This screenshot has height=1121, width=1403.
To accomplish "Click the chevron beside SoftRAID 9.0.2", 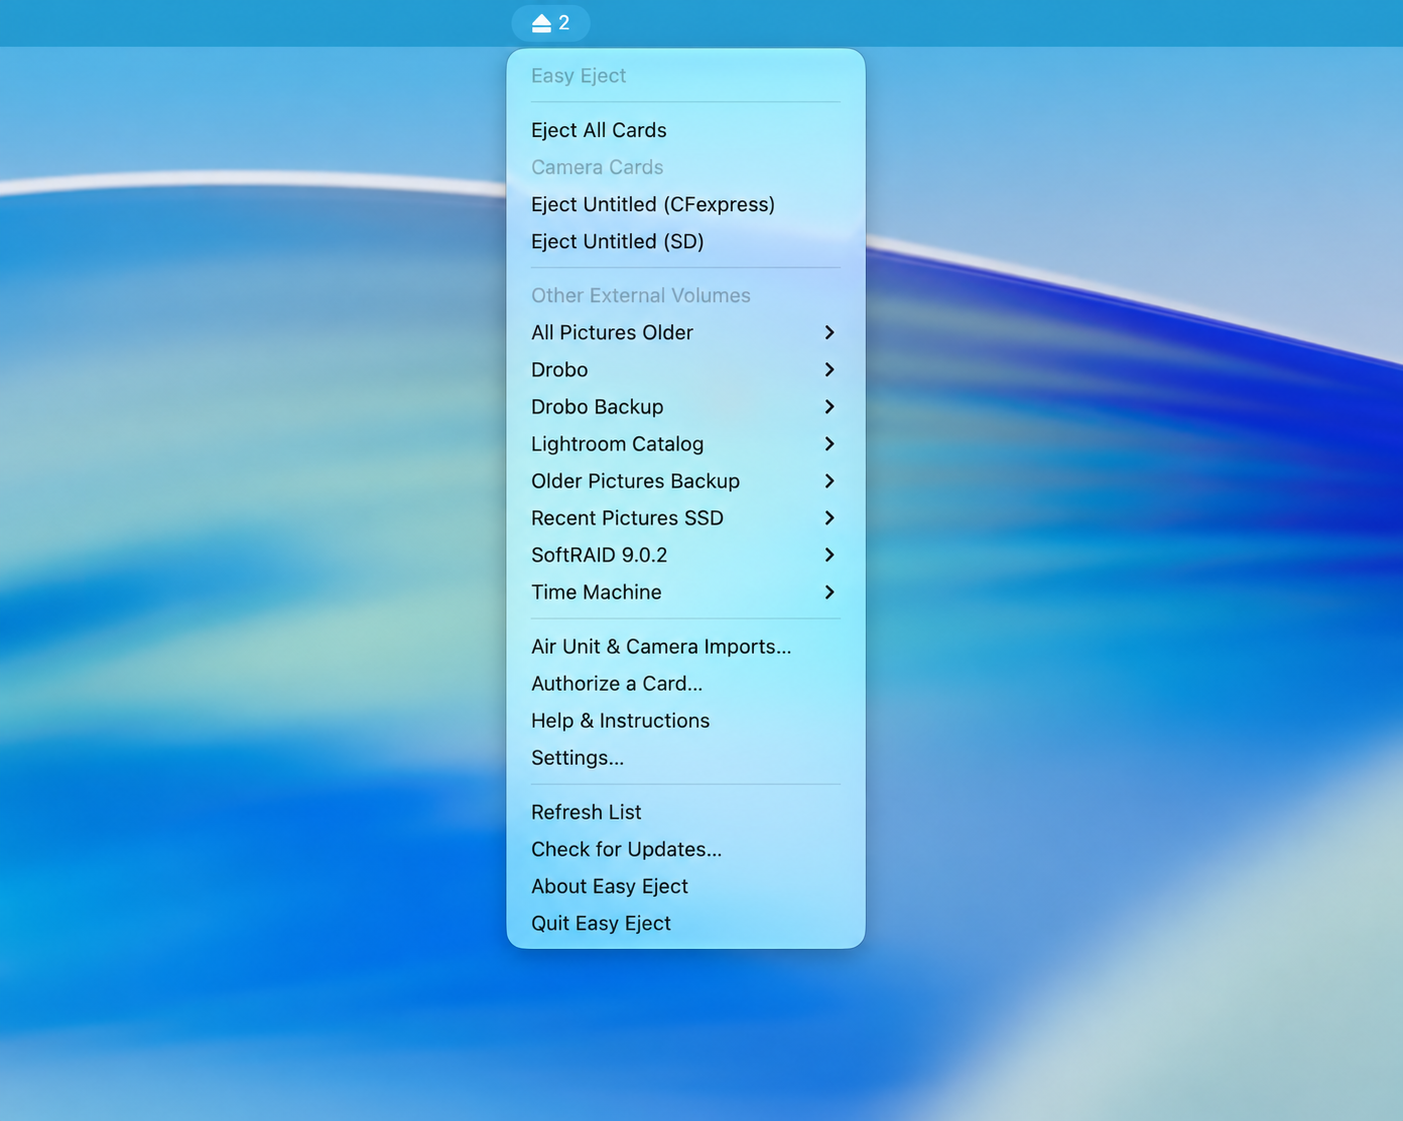I will tap(829, 555).
